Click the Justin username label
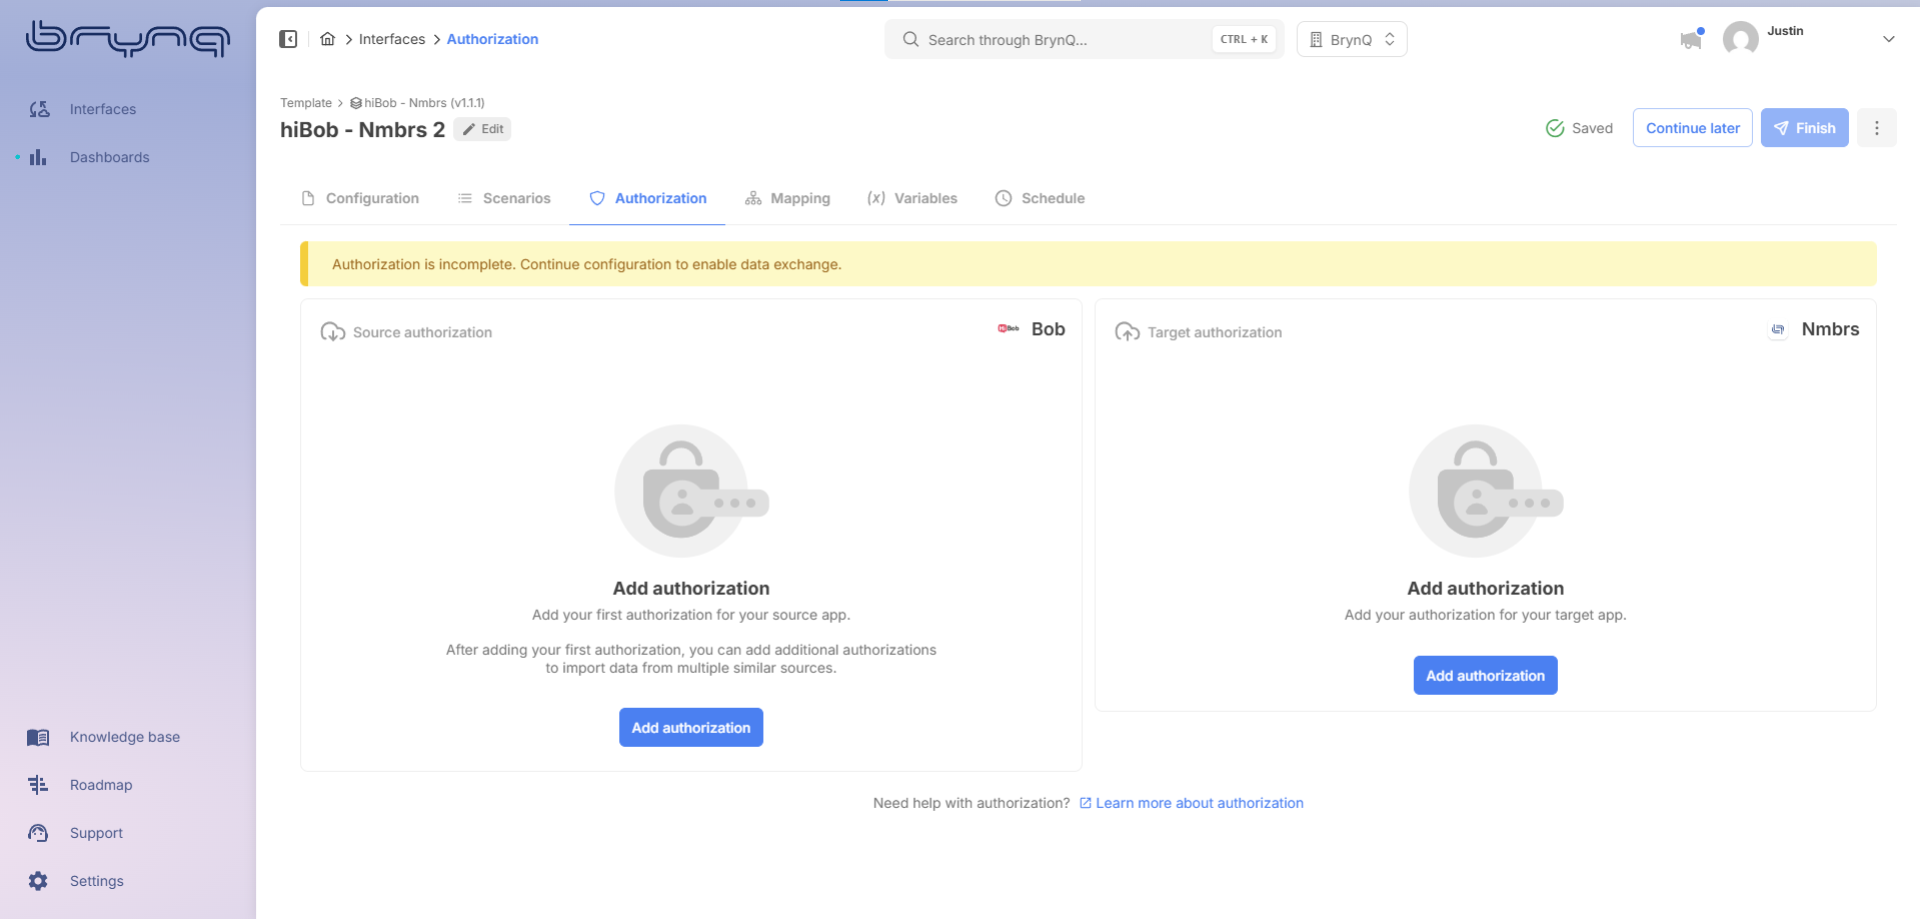 [1785, 31]
